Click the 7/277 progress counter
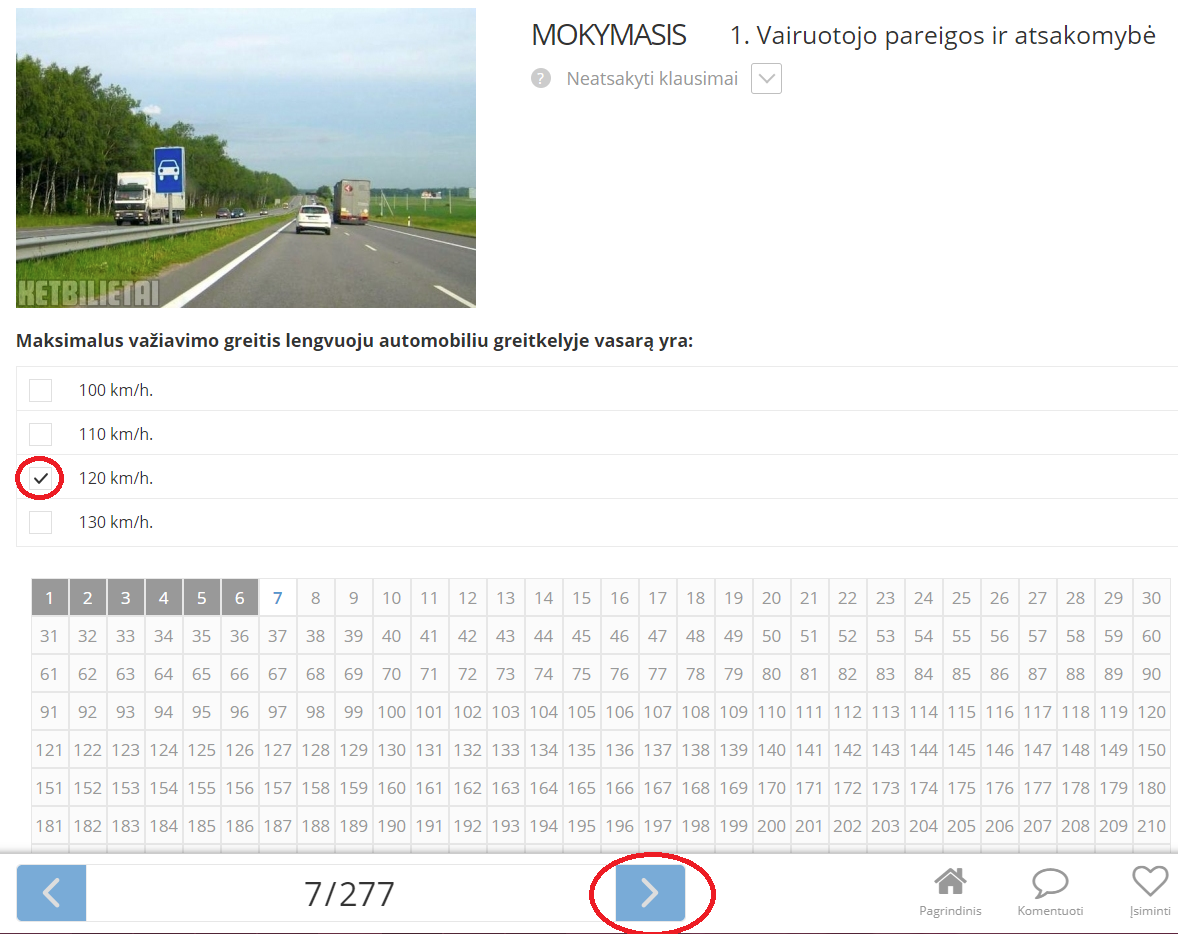The width and height of the screenshot is (1178, 934). (x=349, y=893)
